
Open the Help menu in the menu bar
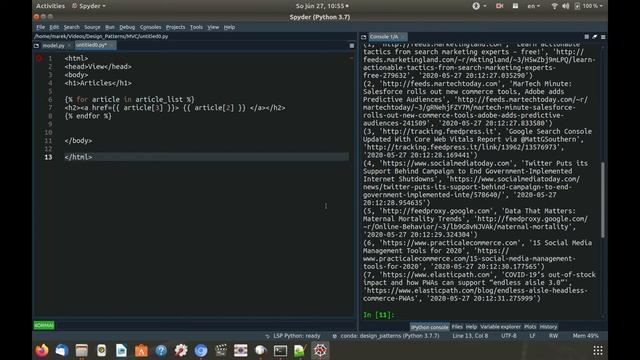click(229, 27)
